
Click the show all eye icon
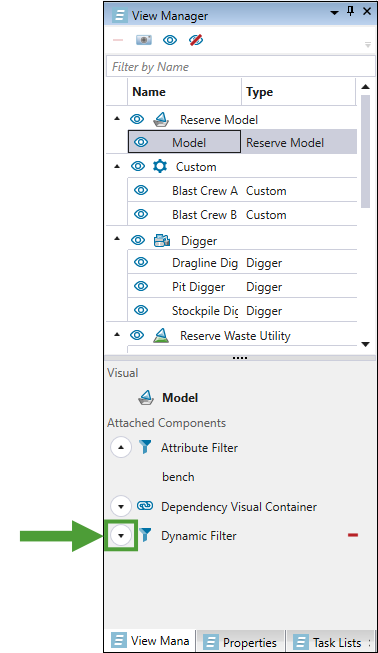170,40
